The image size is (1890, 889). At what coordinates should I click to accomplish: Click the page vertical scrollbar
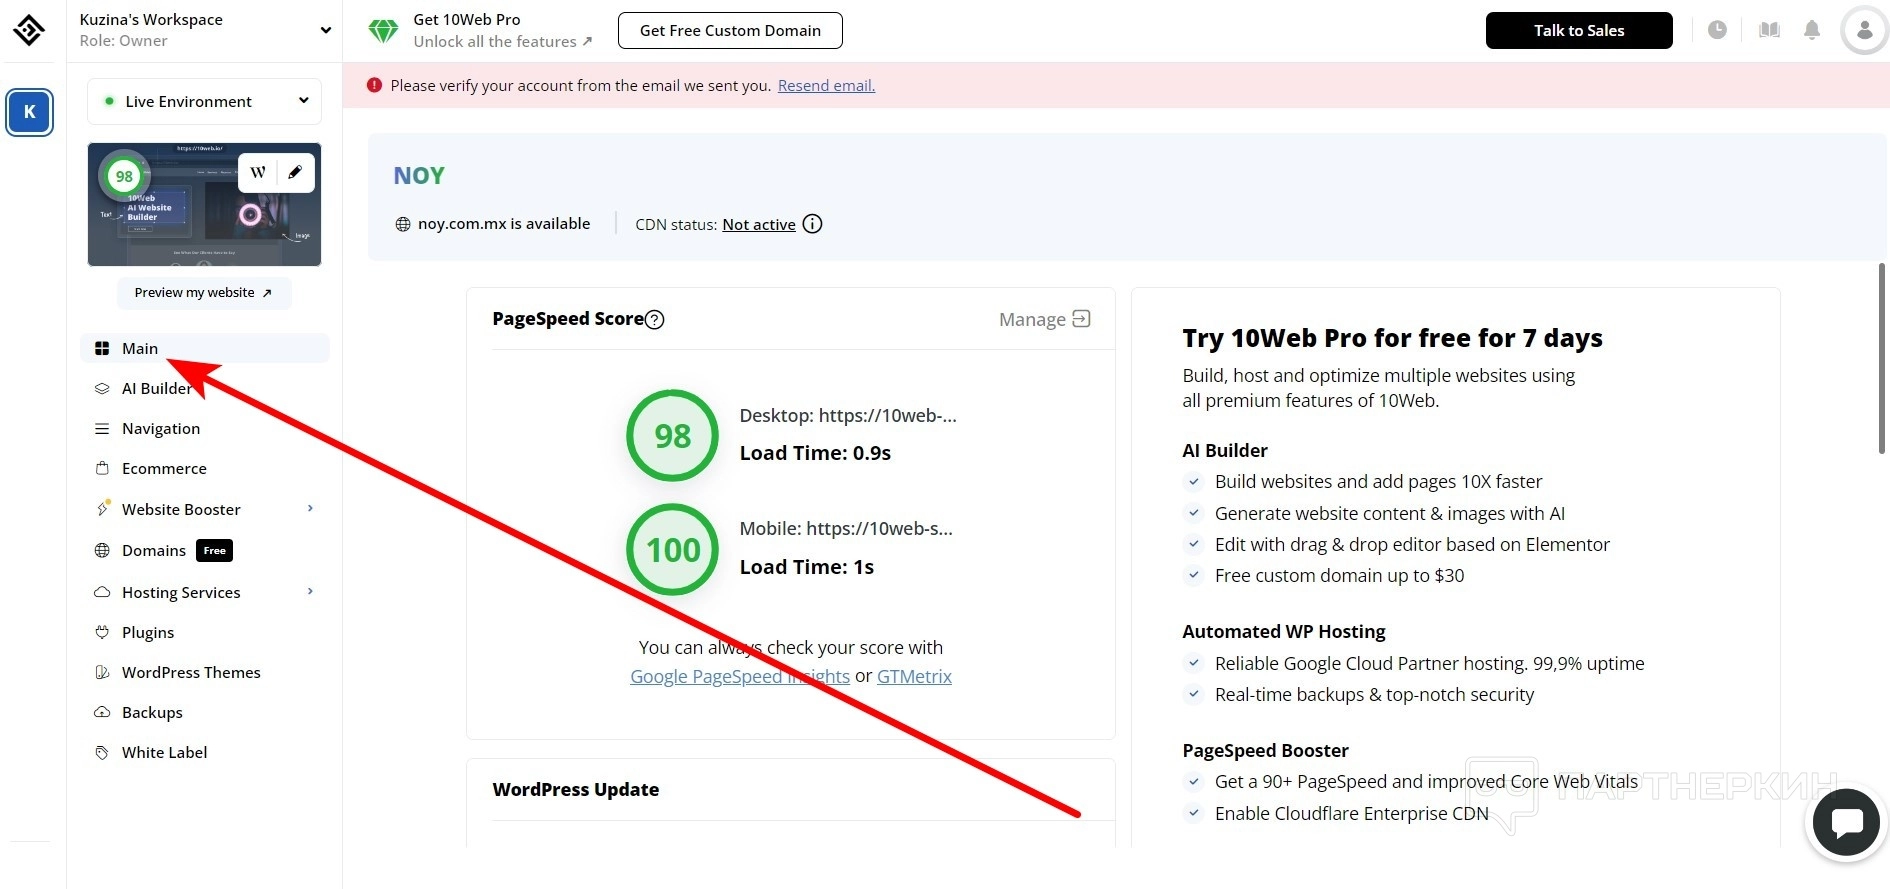click(x=1882, y=358)
